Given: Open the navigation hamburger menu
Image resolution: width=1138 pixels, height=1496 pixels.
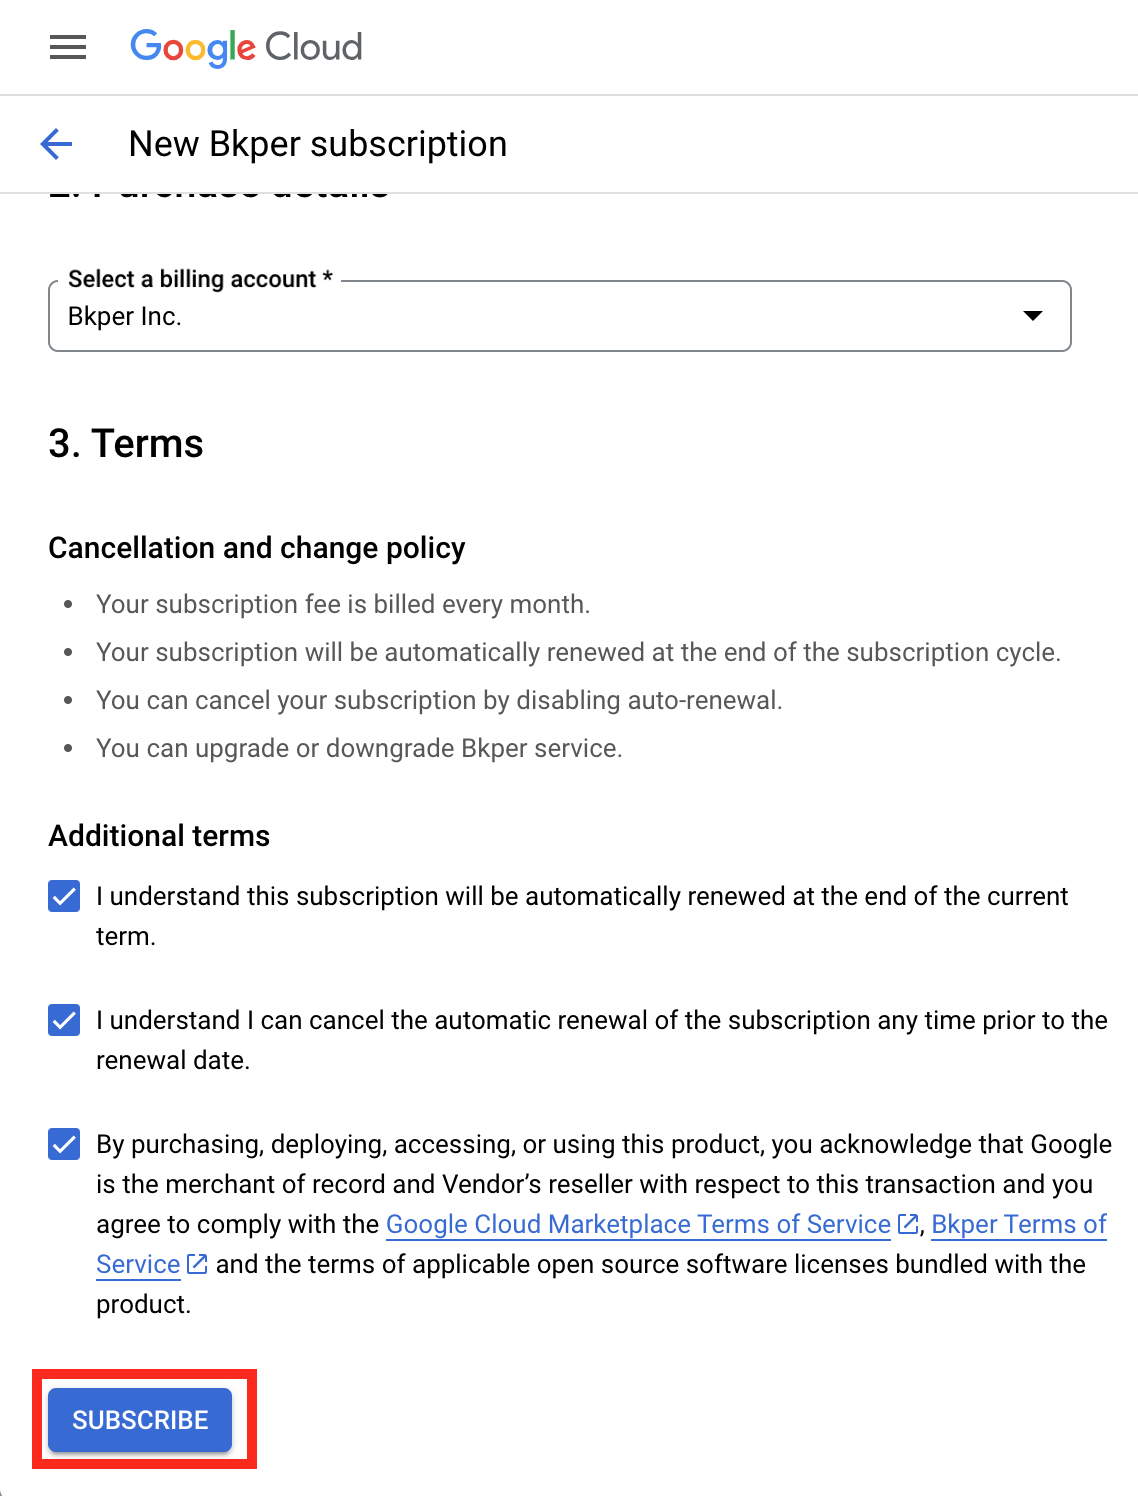Looking at the screenshot, I should pyautogui.click(x=67, y=47).
